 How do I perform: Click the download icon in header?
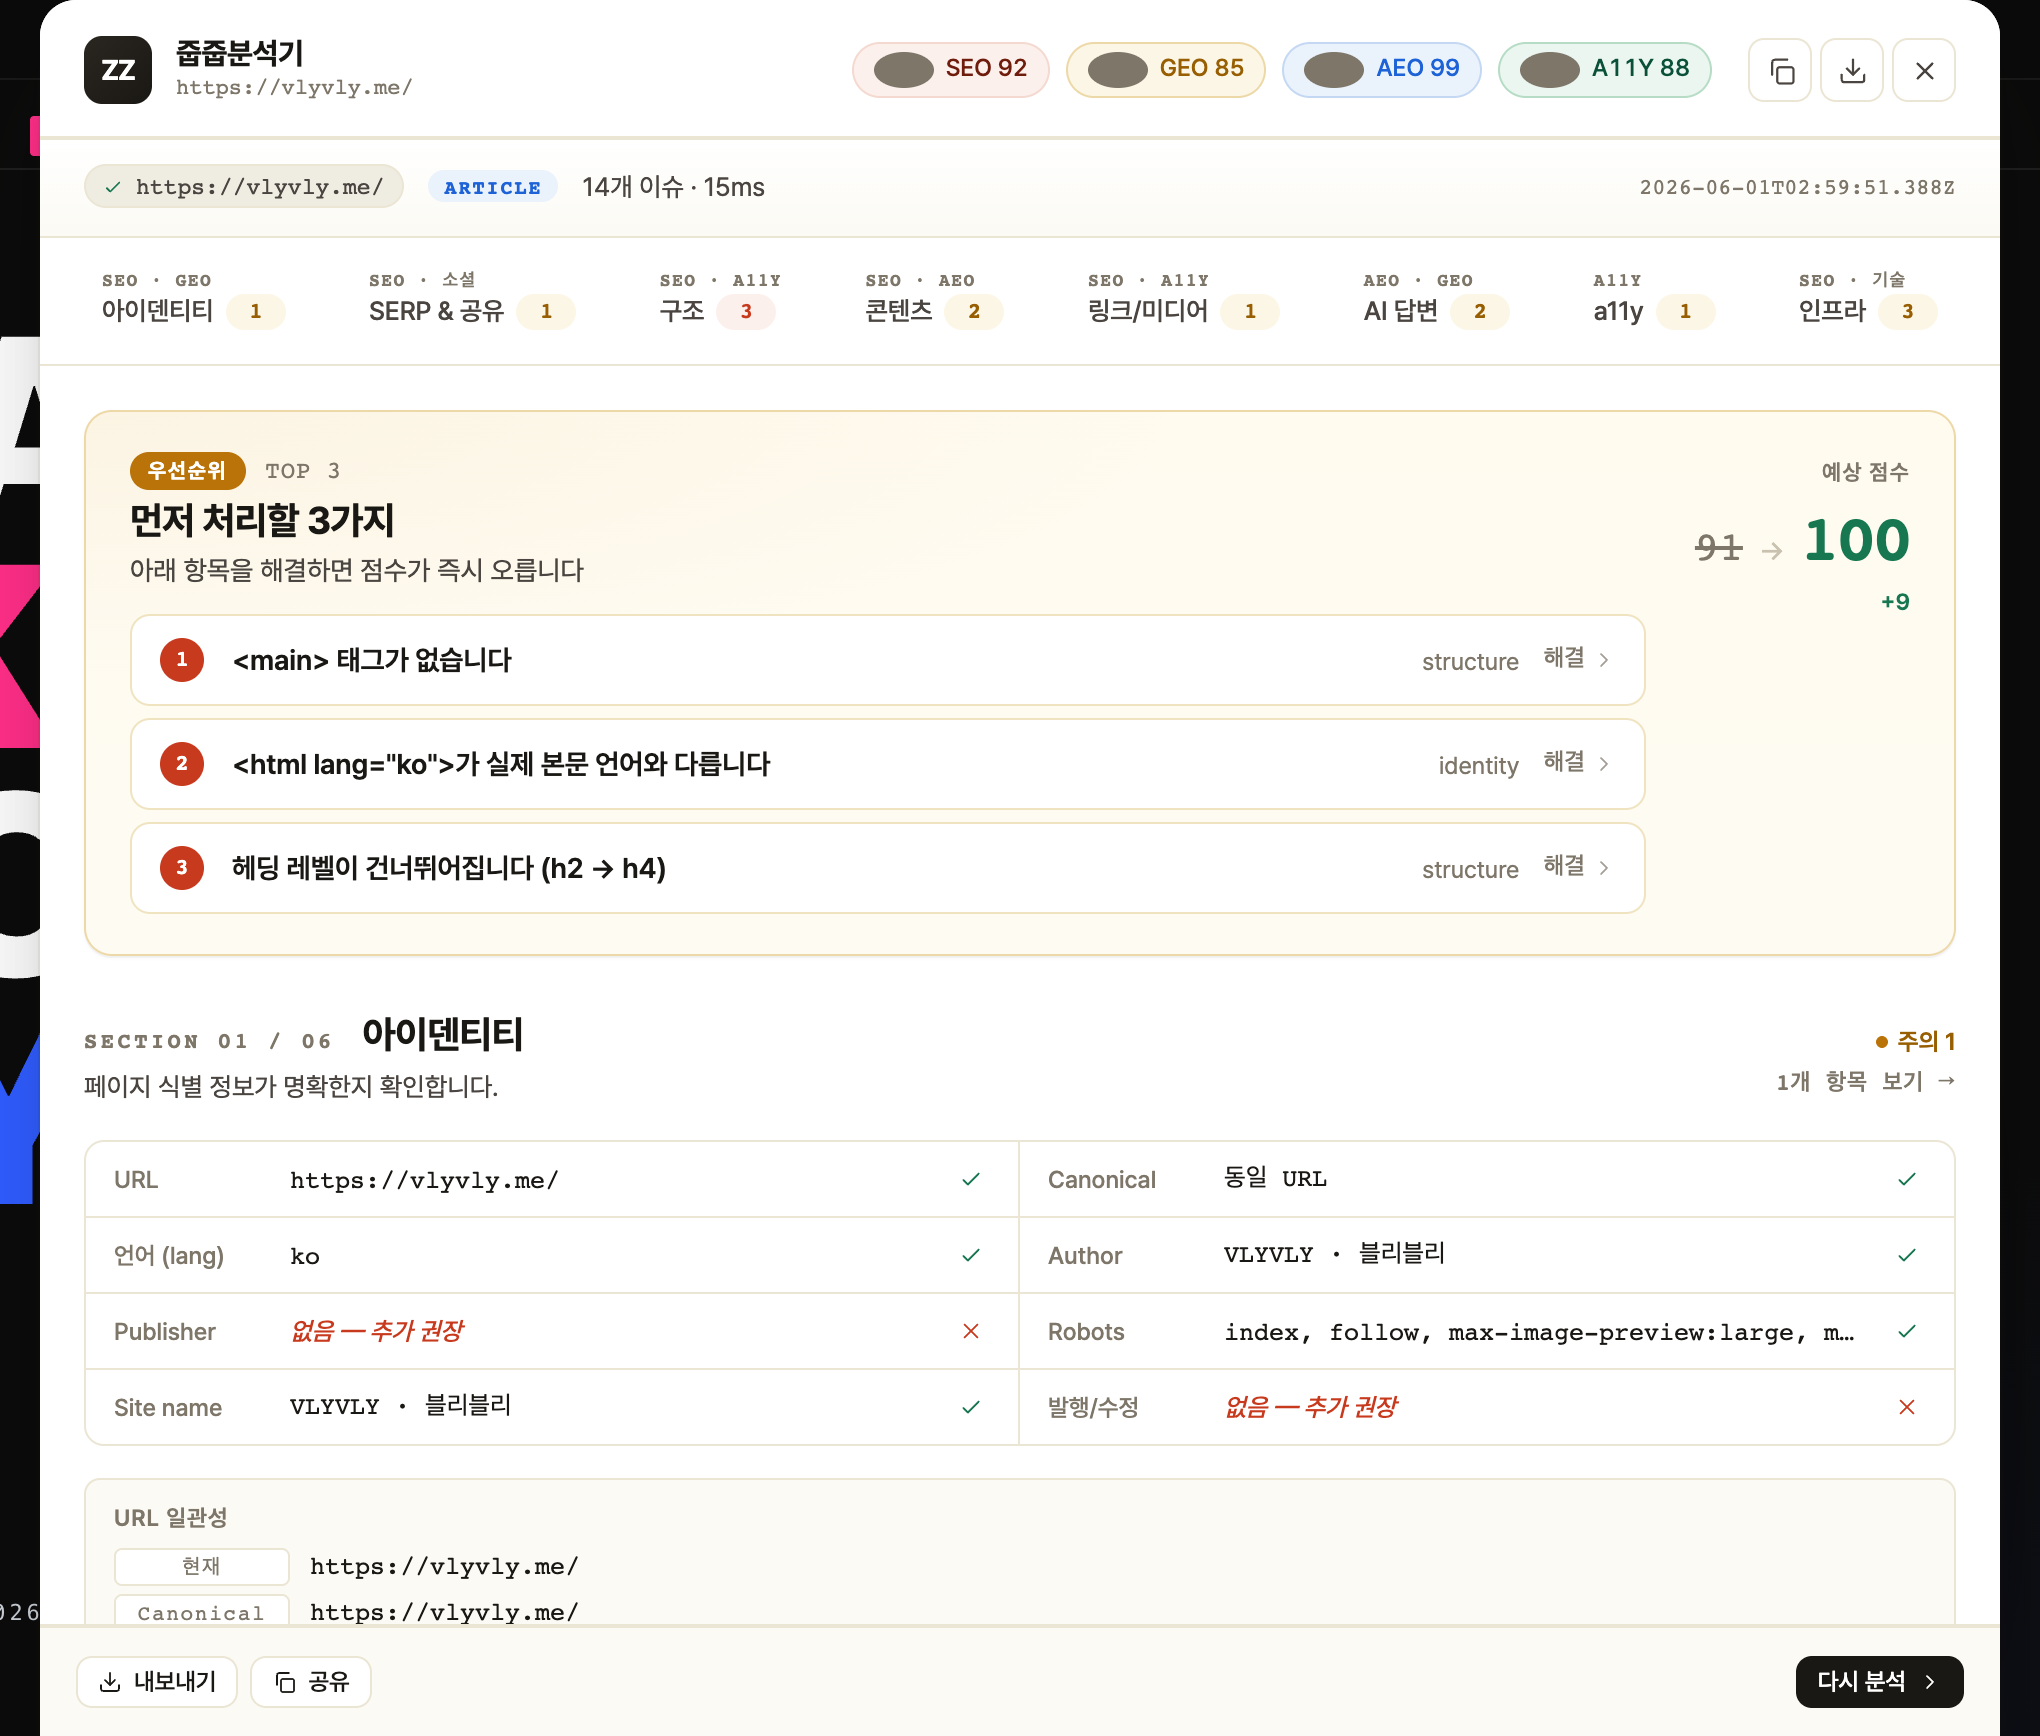(1852, 70)
